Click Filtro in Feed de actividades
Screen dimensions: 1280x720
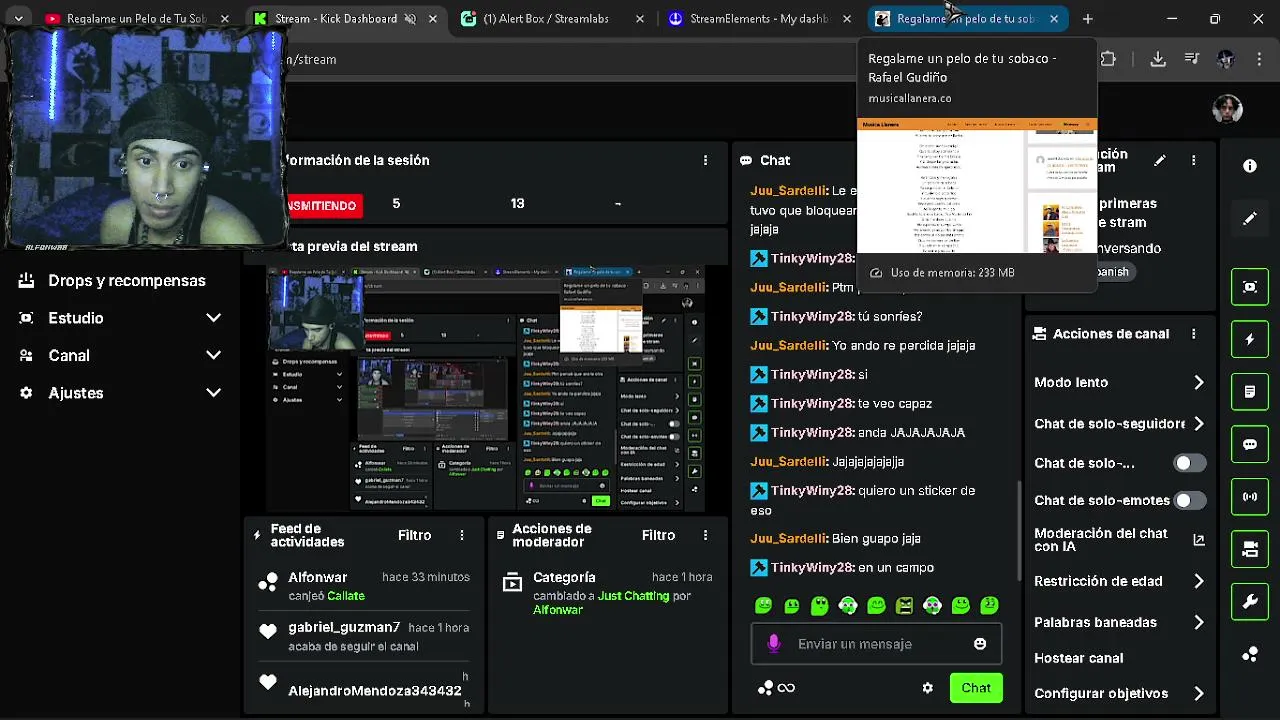414,535
